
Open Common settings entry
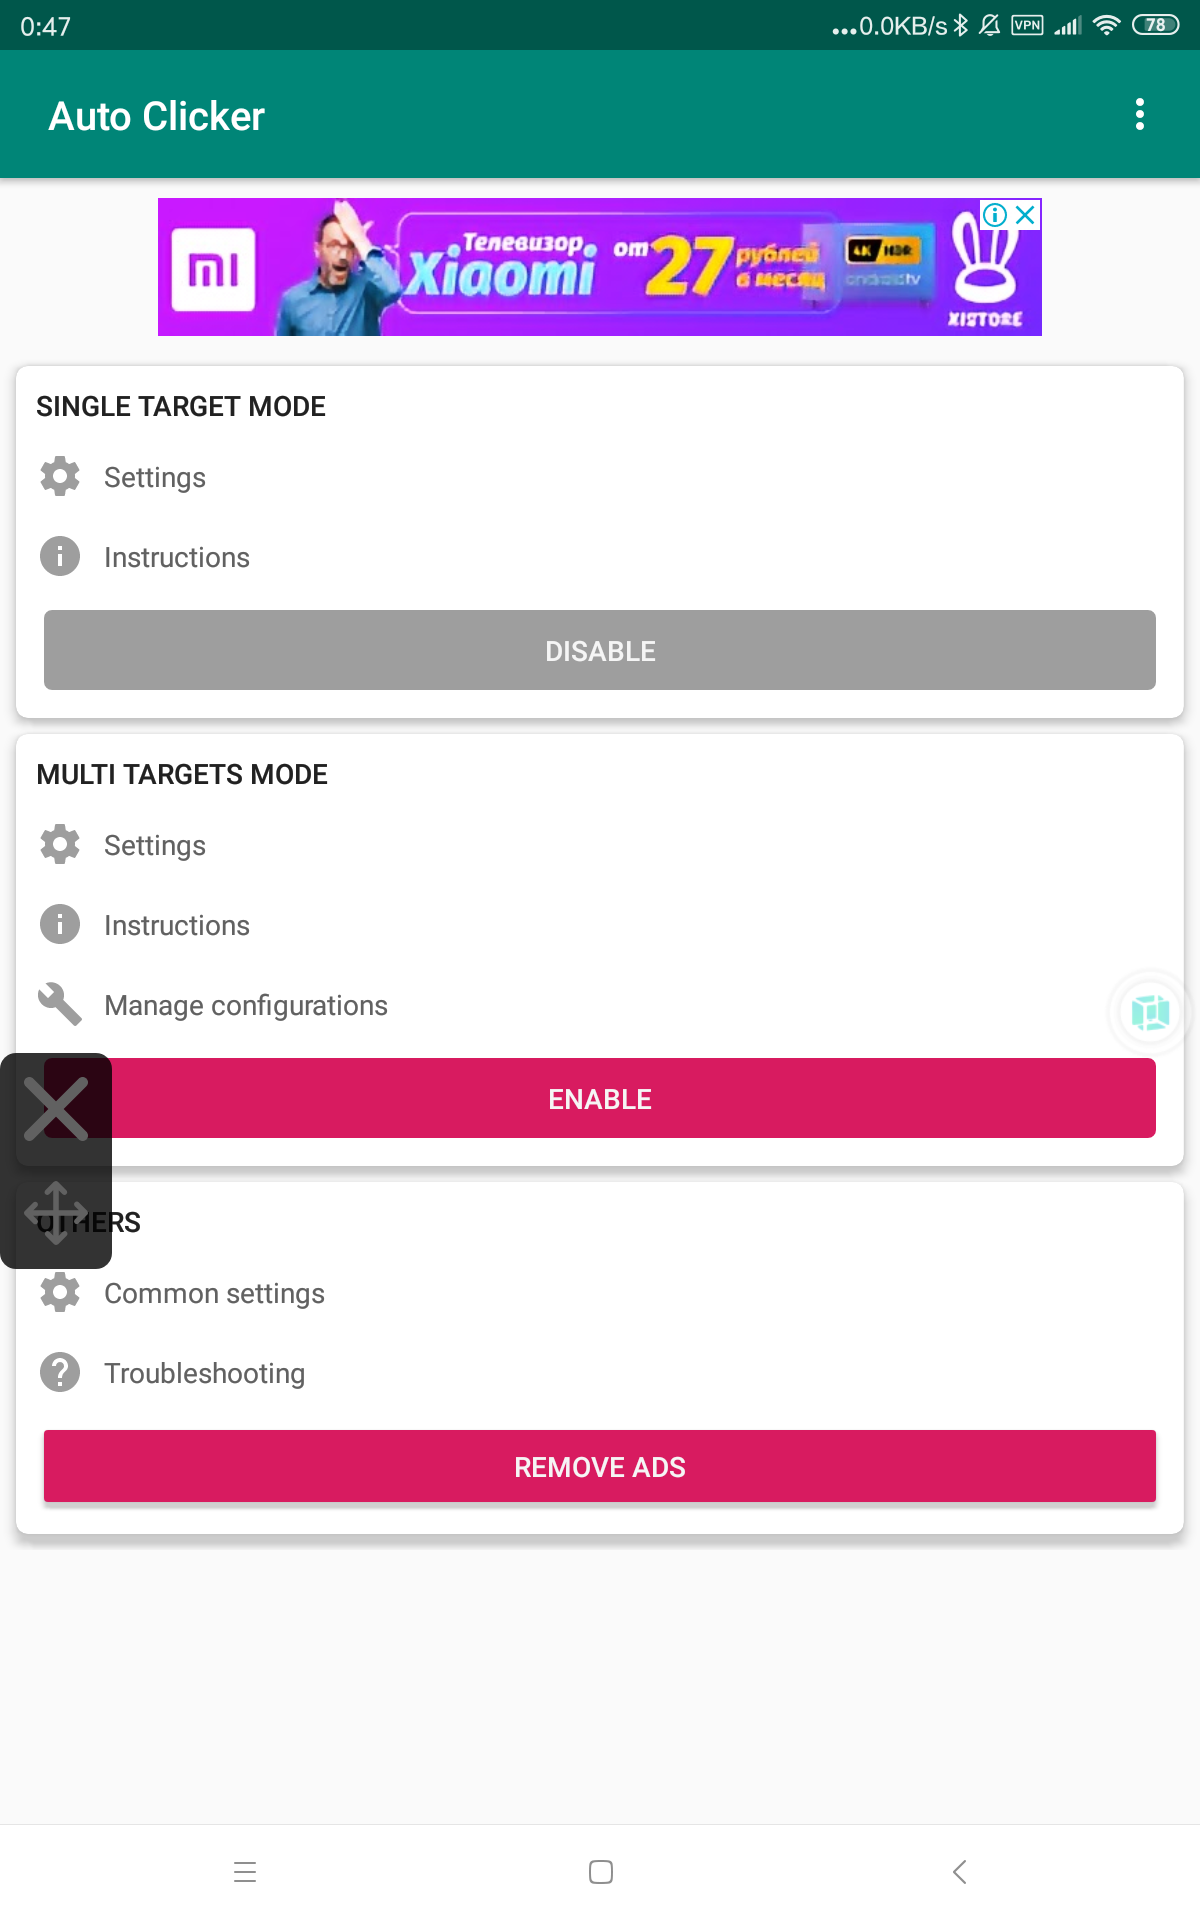[214, 1293]
